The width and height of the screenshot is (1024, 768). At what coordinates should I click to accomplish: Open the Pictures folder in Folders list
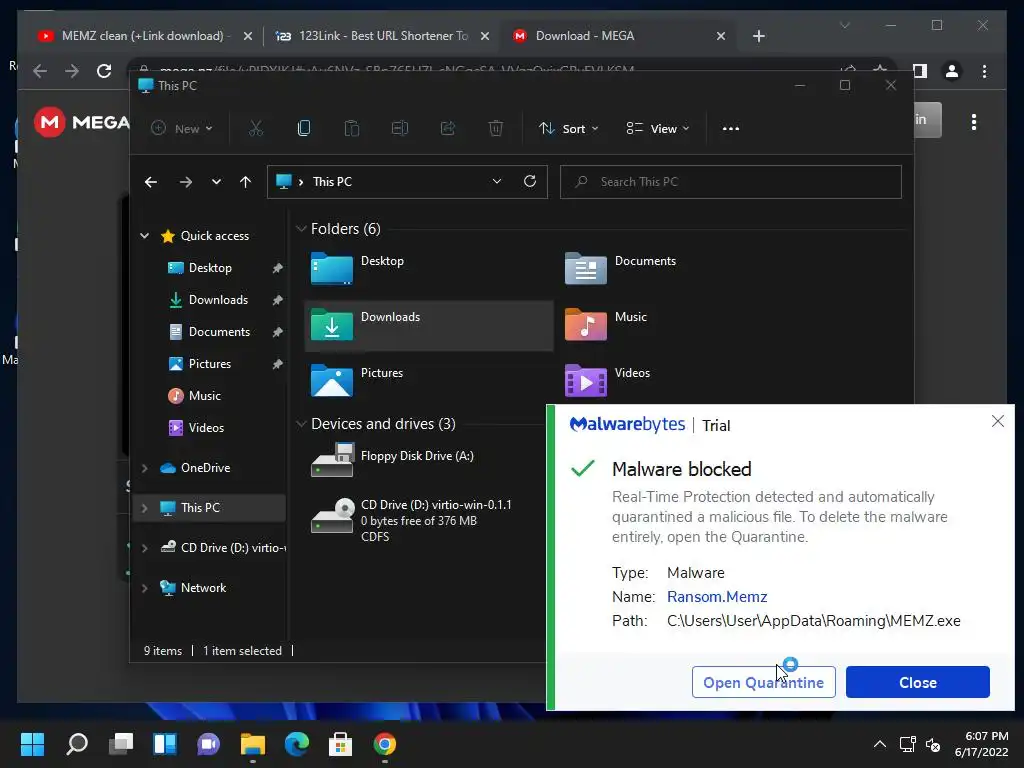pos(357,381)
